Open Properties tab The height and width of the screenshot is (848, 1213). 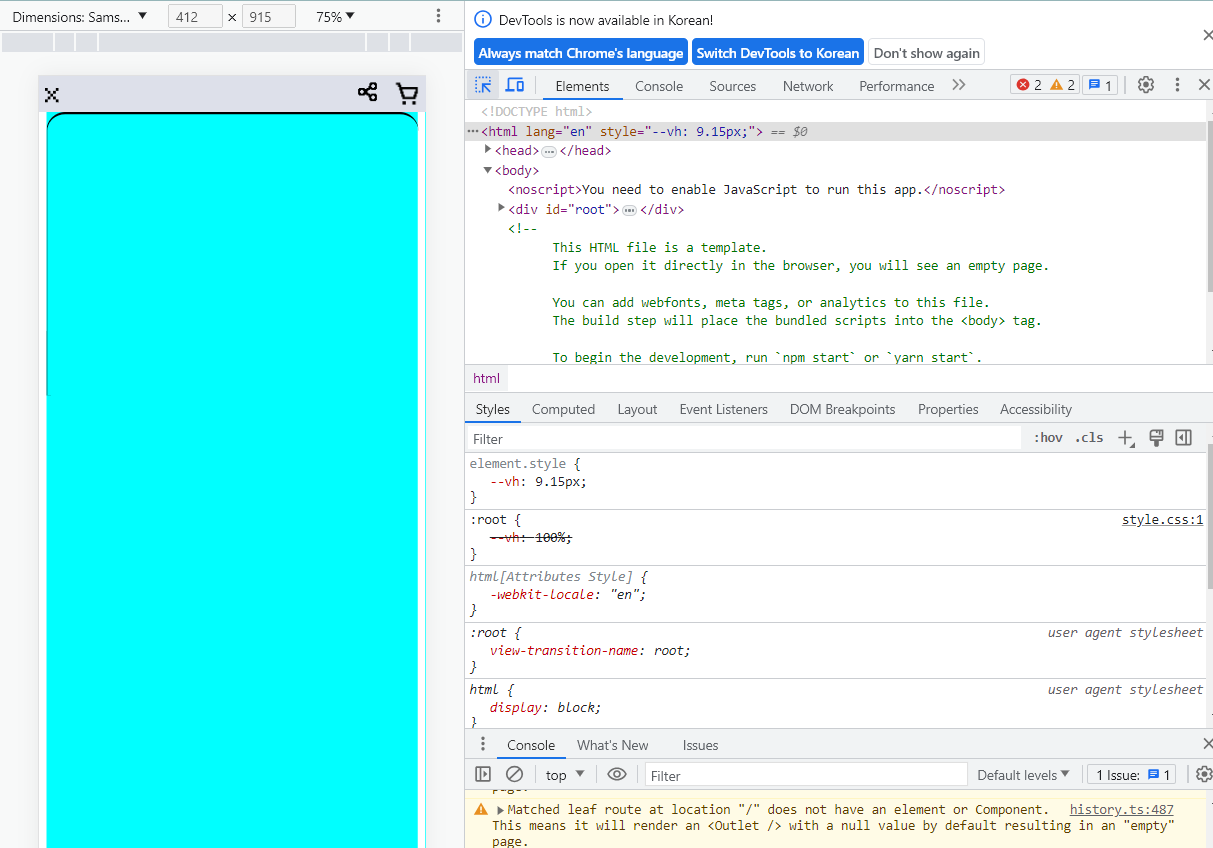tap(948, 409)
